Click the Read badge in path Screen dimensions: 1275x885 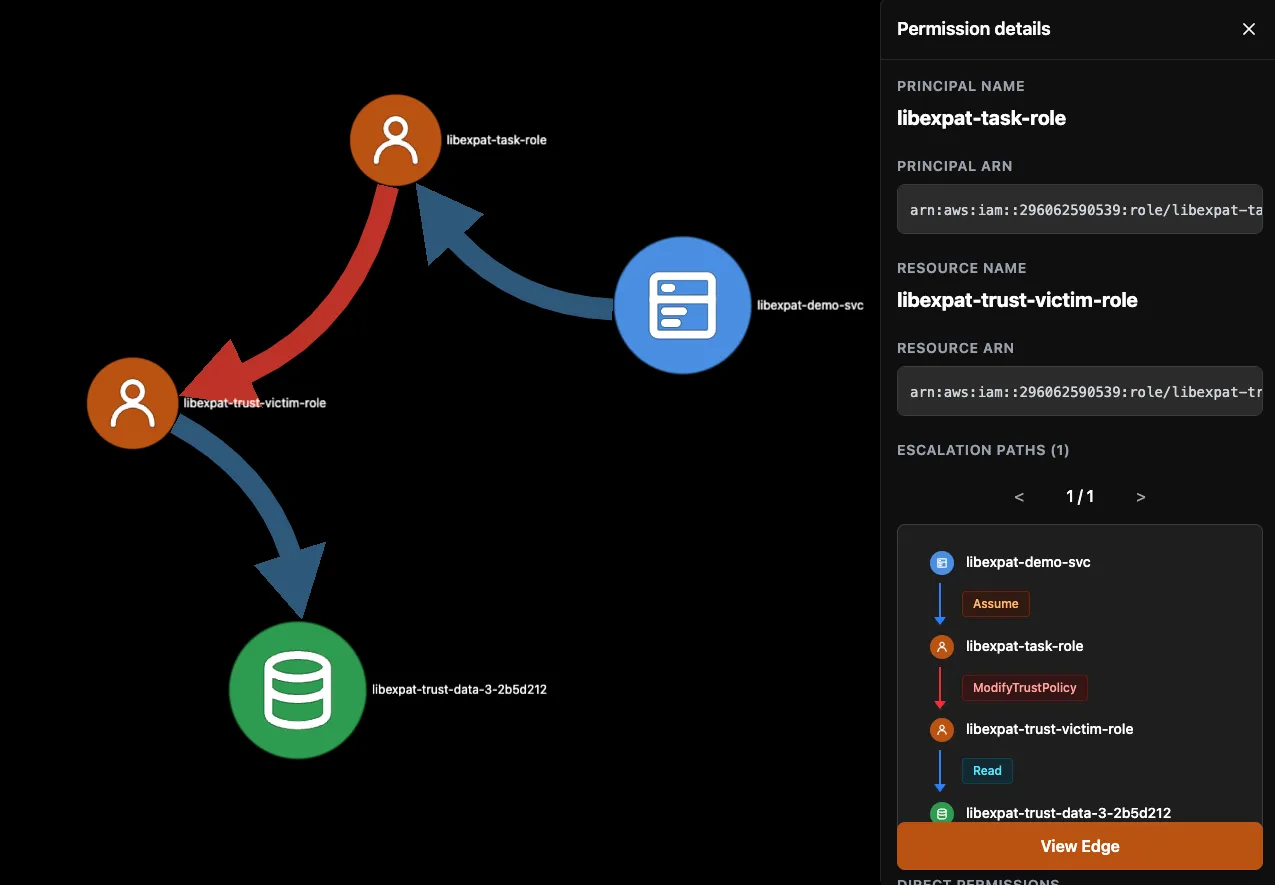click(987, 771)
